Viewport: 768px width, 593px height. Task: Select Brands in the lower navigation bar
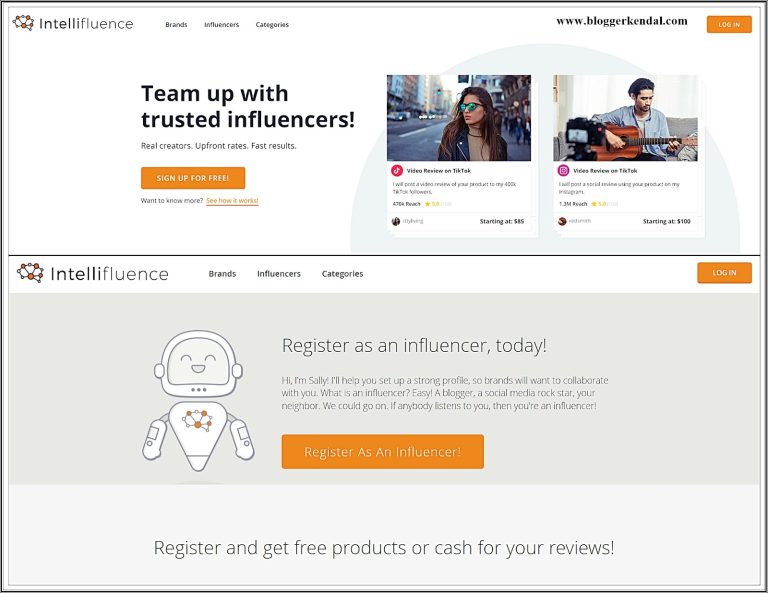[x=222, y=273]
